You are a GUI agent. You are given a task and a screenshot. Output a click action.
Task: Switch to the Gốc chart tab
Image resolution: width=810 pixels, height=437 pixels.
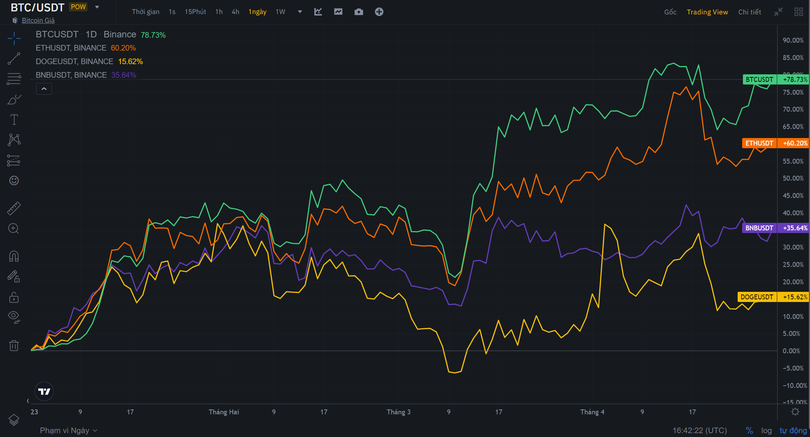(670, 12)
